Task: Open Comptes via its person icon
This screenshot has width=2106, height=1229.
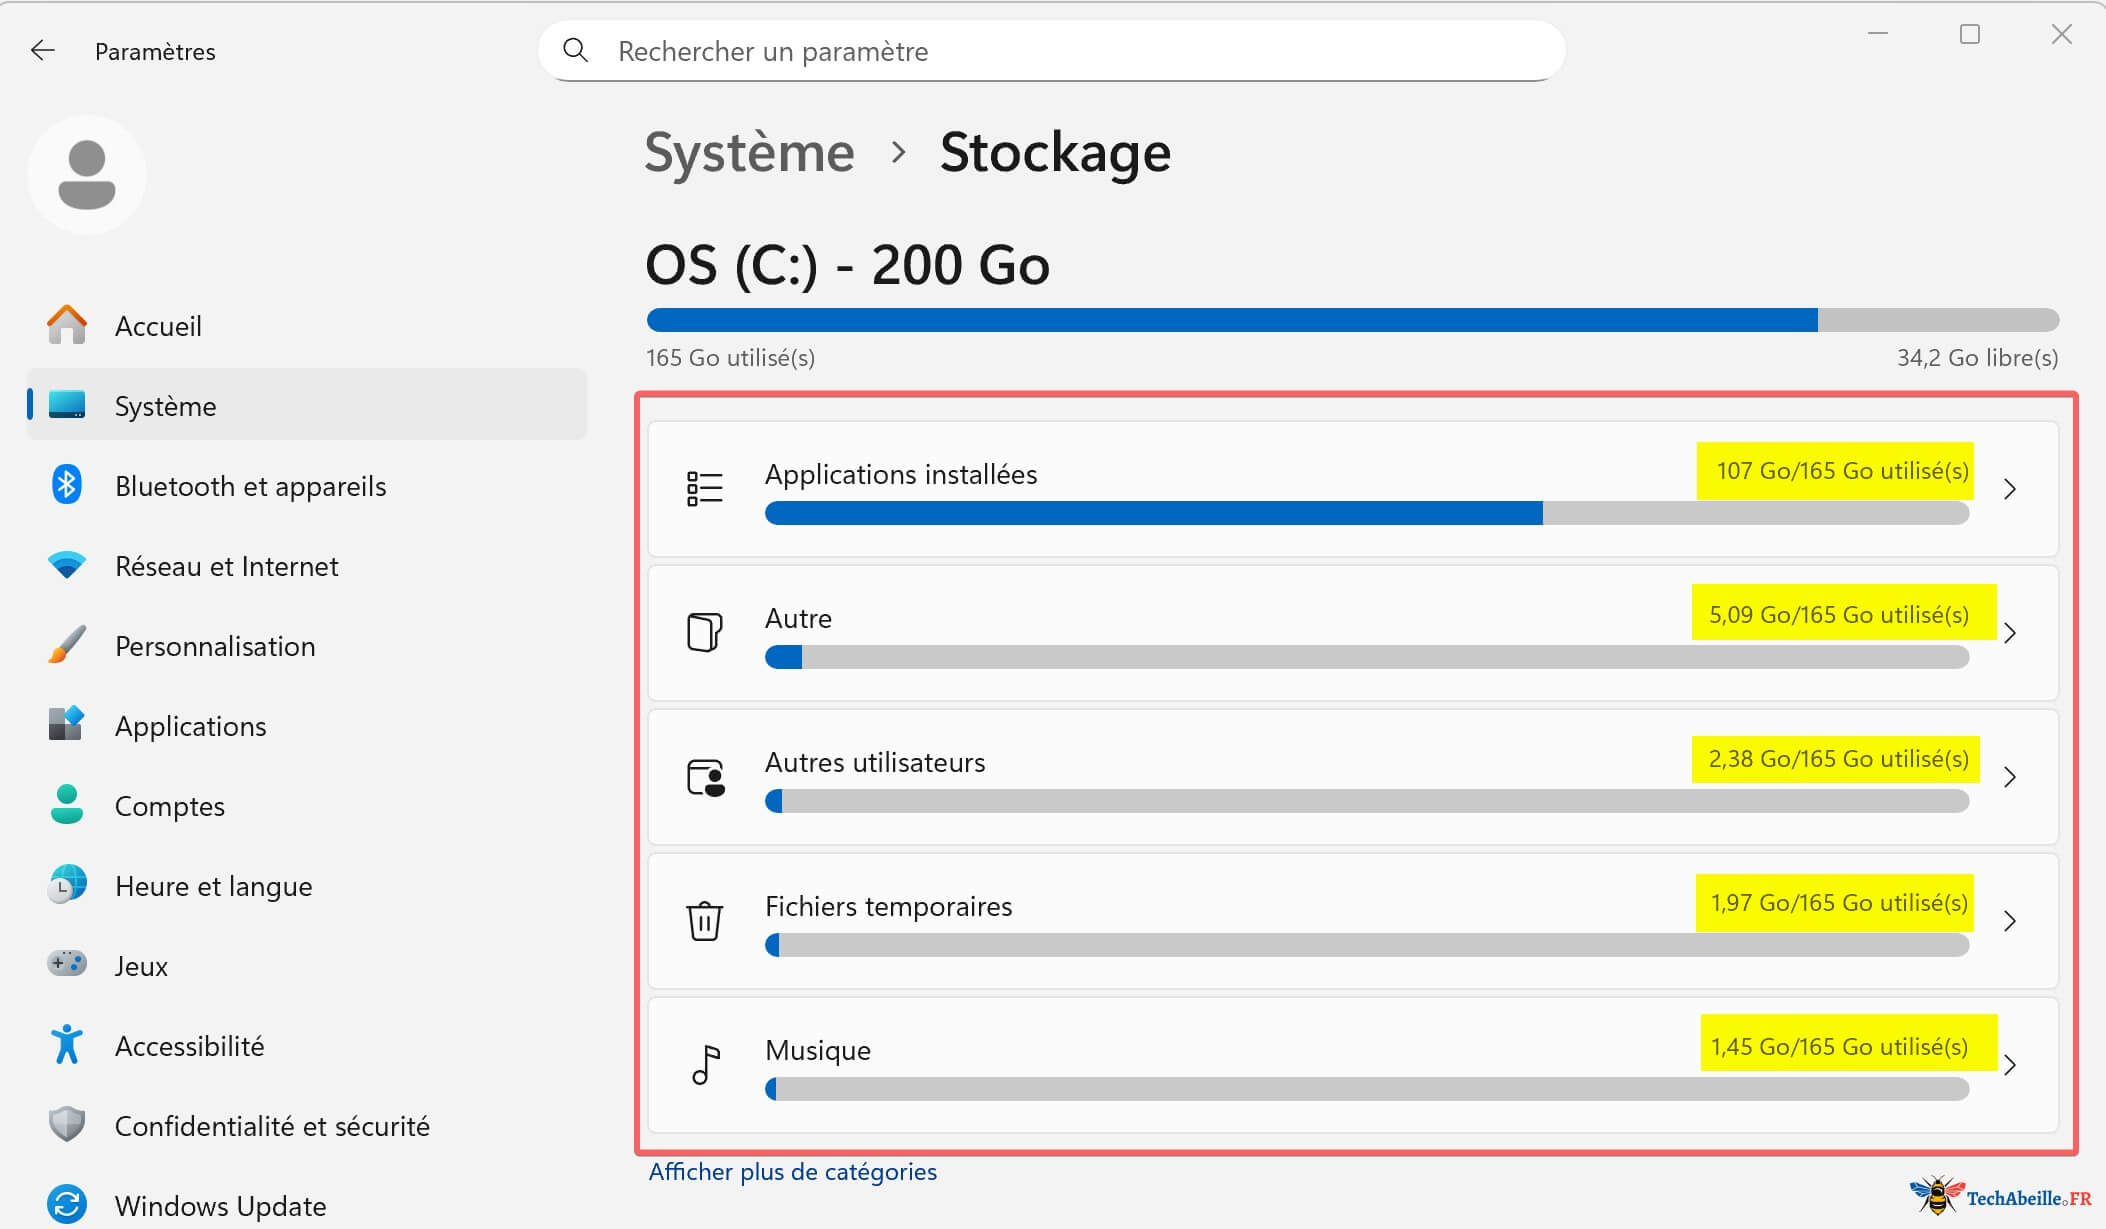Action: point(66,806)
